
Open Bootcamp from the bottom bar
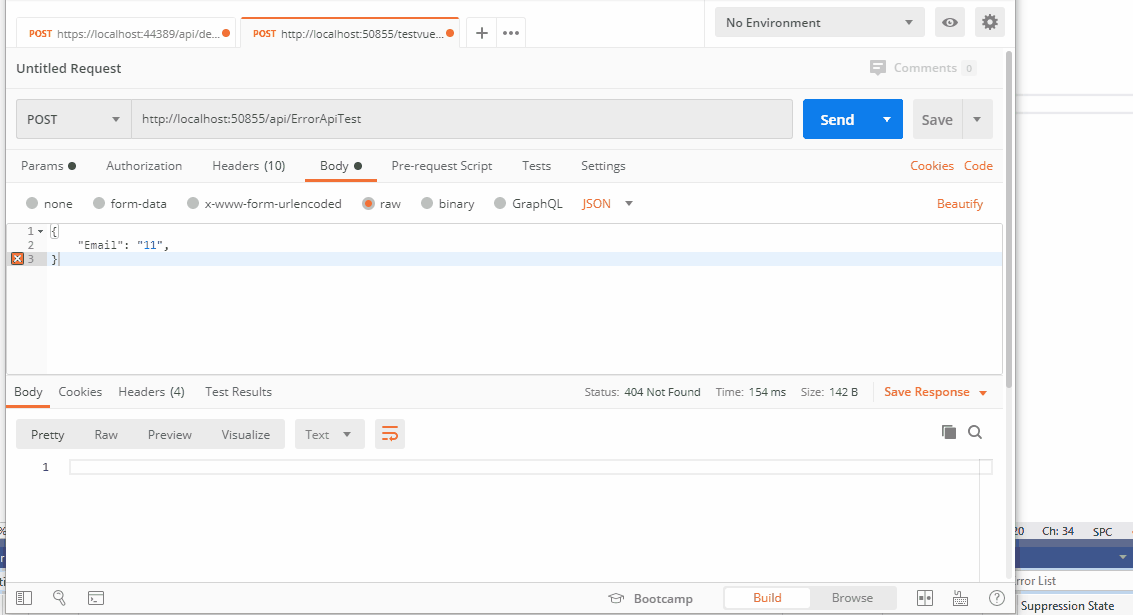650,597
